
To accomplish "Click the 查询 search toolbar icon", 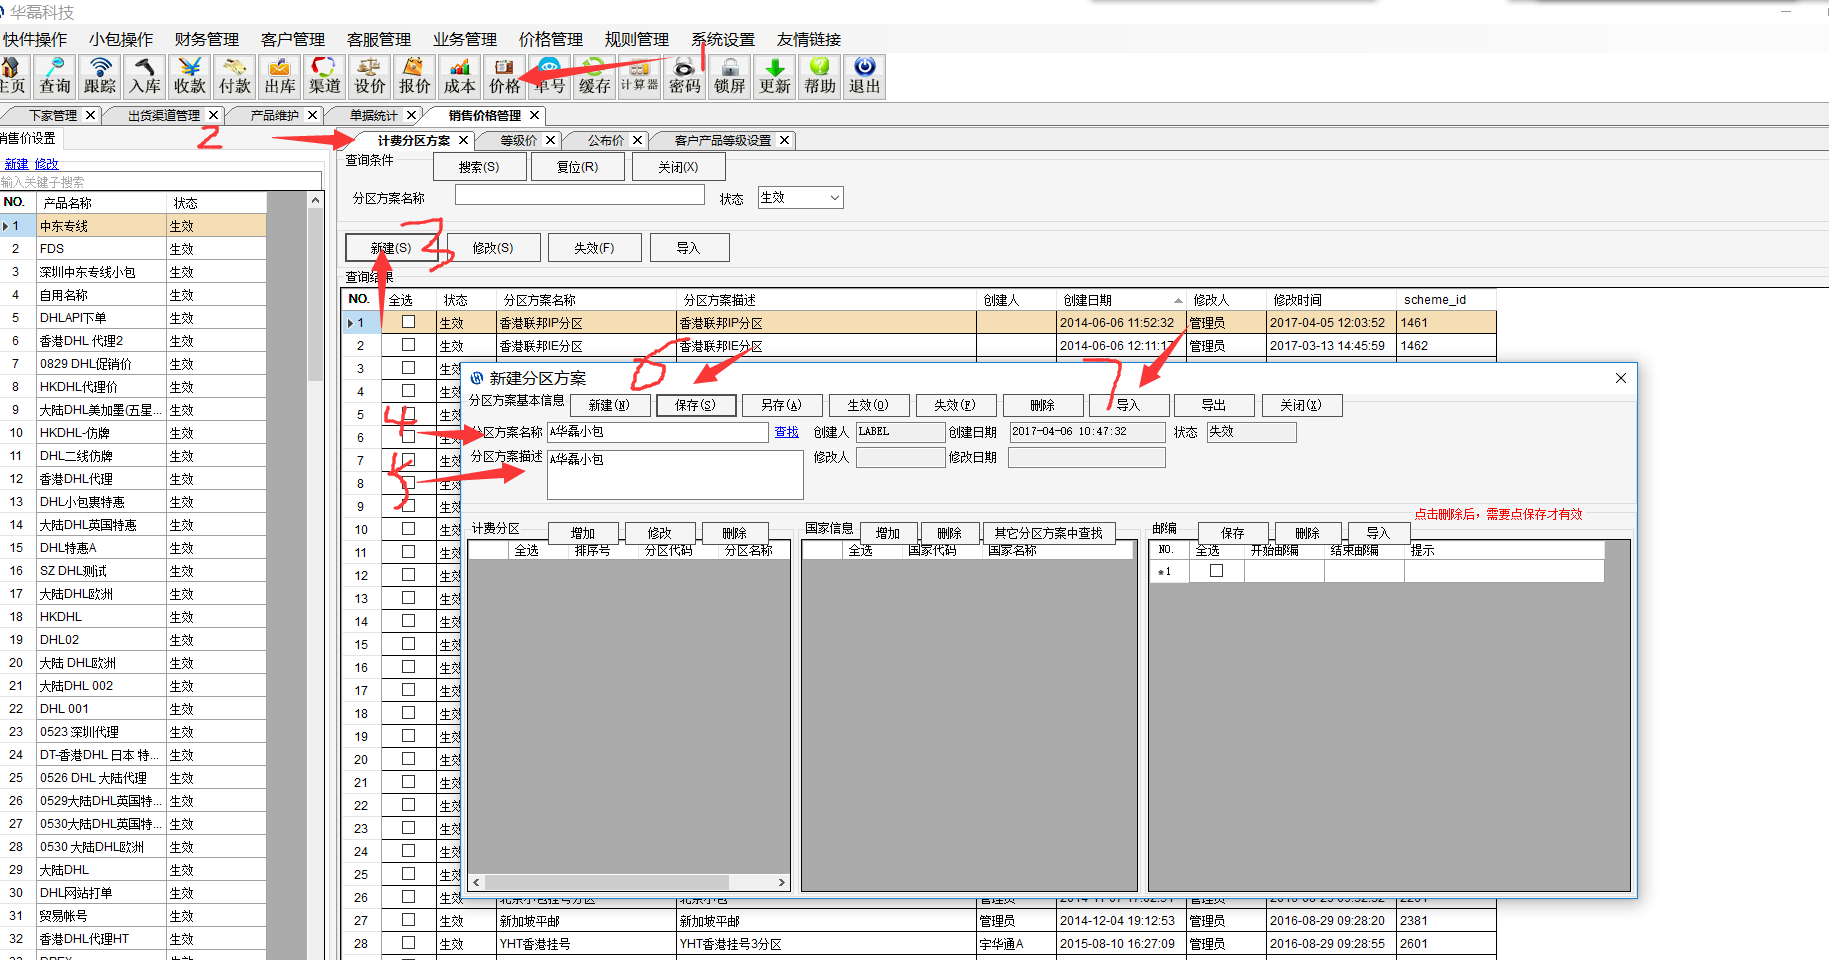I will pyautogui.click(x=55, y=76).
